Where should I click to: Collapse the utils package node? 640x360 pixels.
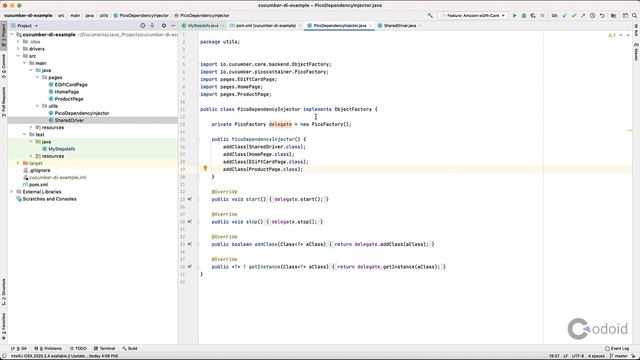pyautogui.click(x=38, y=106)
